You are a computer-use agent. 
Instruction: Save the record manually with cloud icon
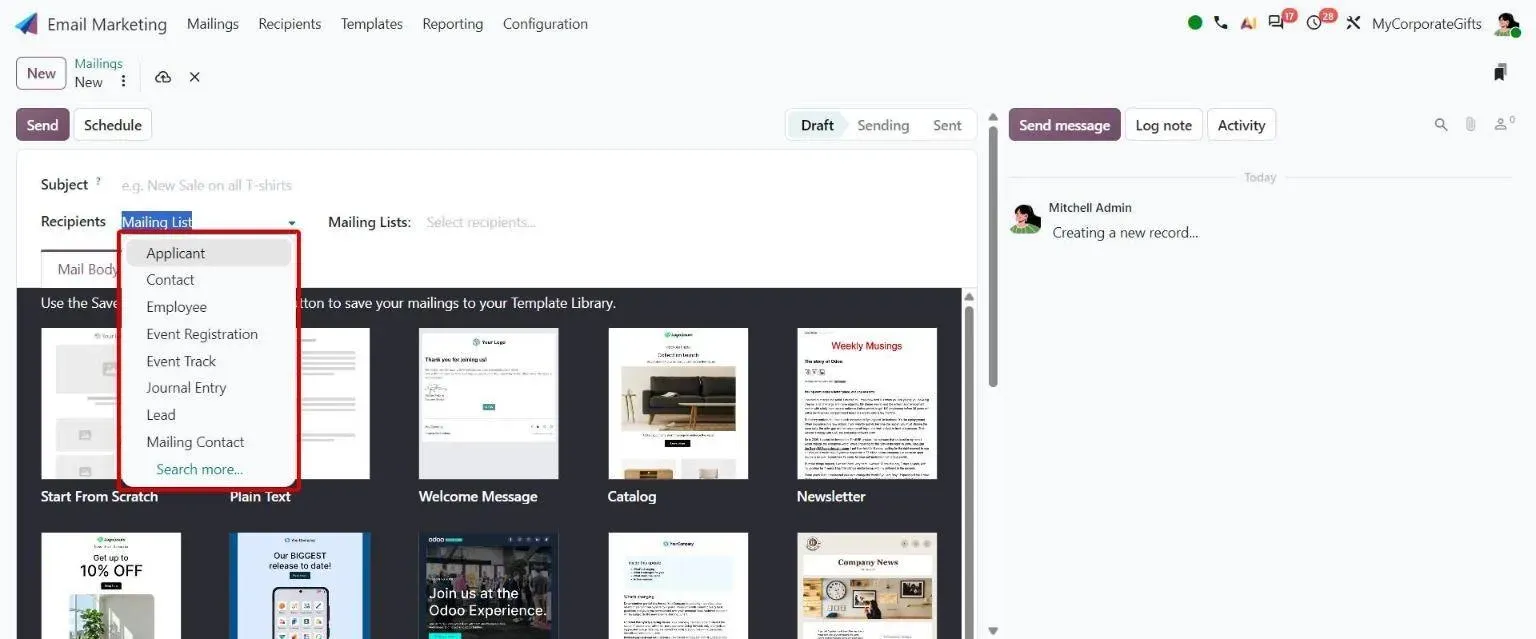pos(163,77)
